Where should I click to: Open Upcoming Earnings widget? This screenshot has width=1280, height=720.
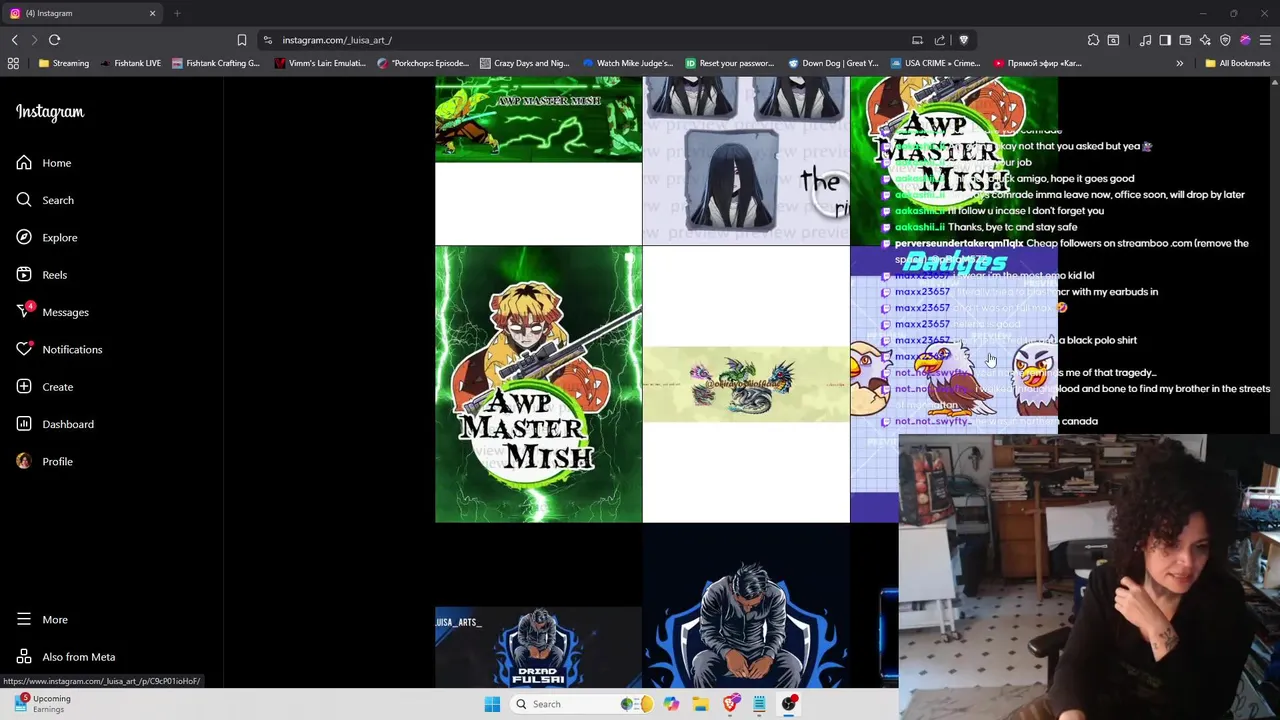[42, 704]
